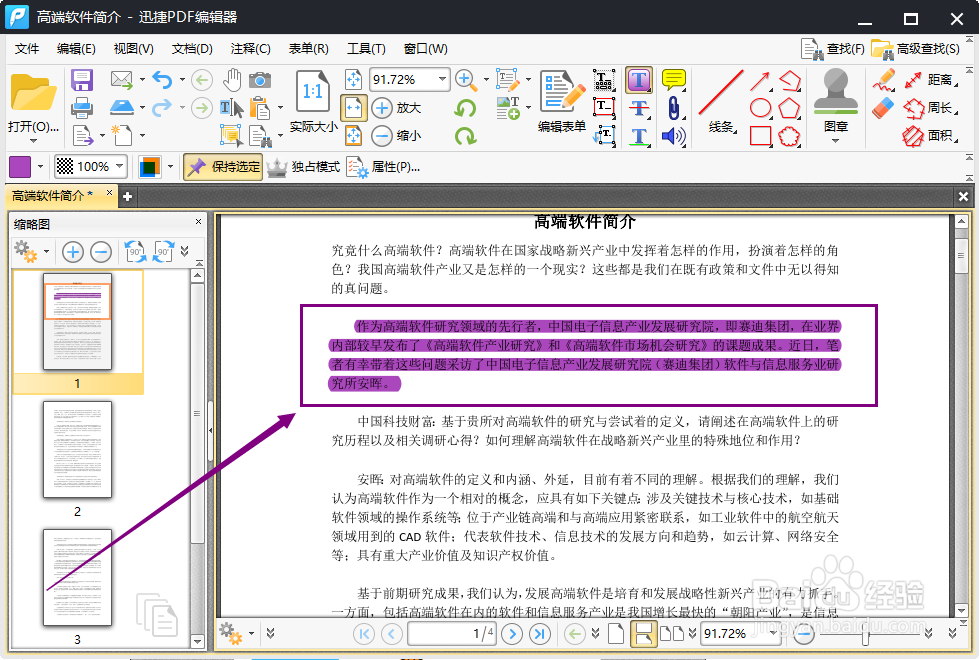Switch to fit-width page view

click(351, 107)
